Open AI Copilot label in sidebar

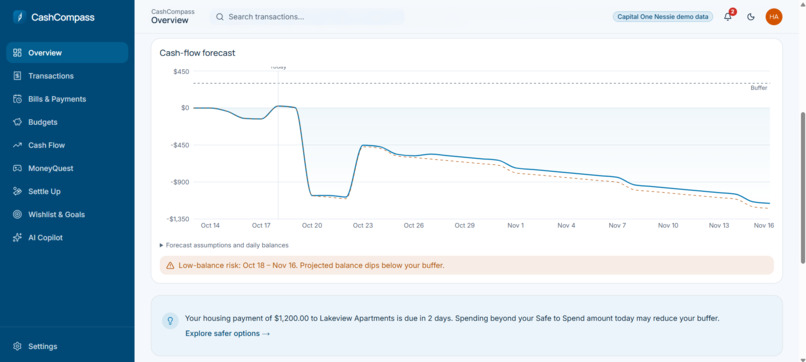coord(45,238)
